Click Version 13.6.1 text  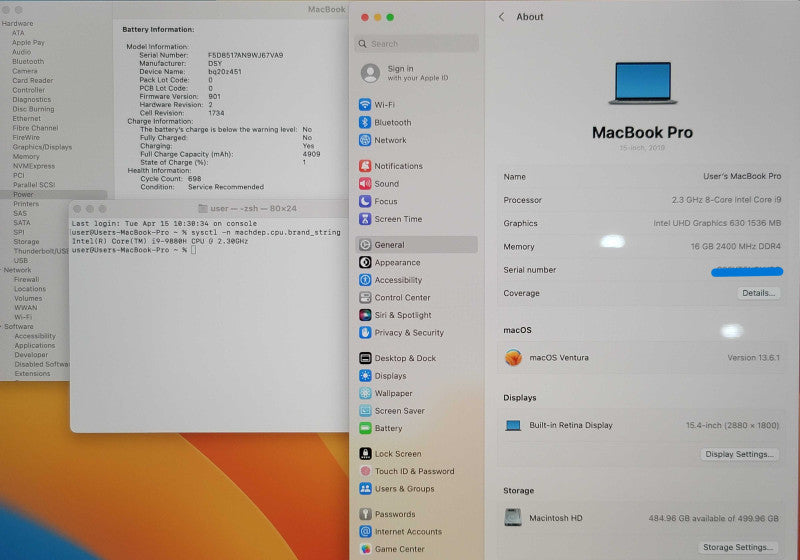pyautogui.click(x=754, y=358)
